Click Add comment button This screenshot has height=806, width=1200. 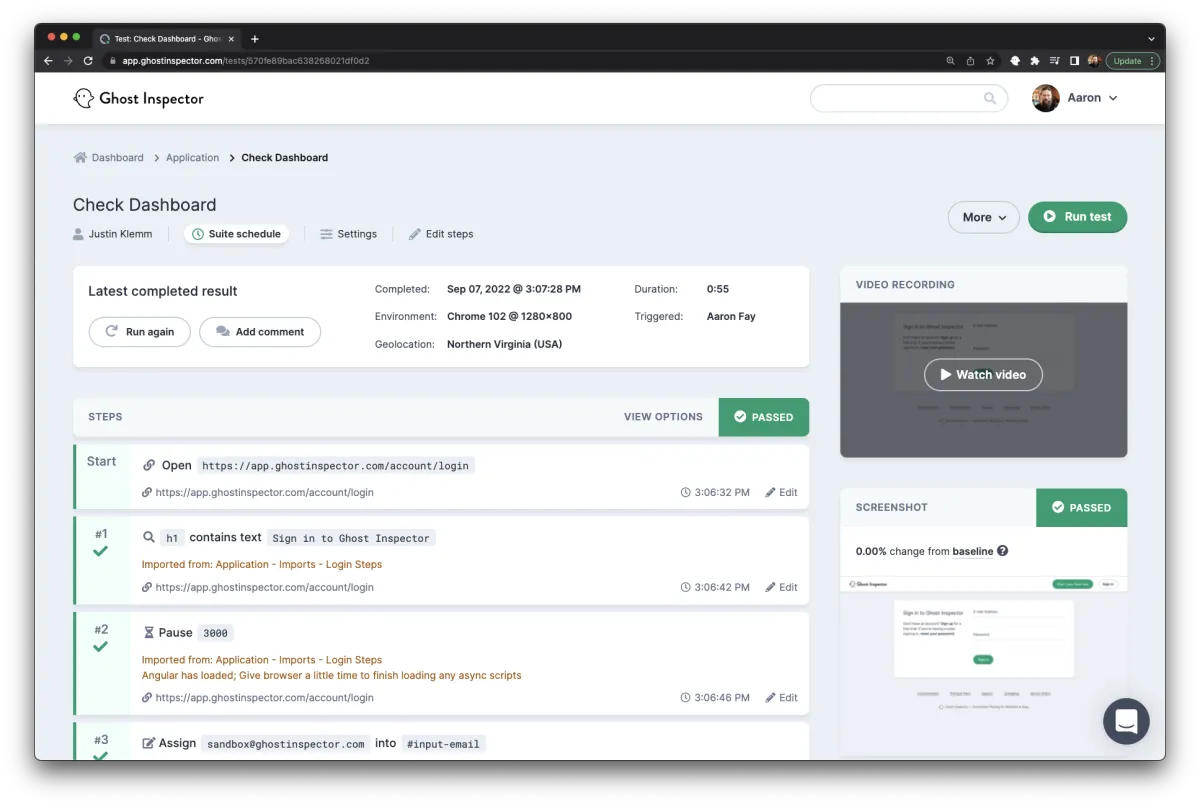pos(260,332)
